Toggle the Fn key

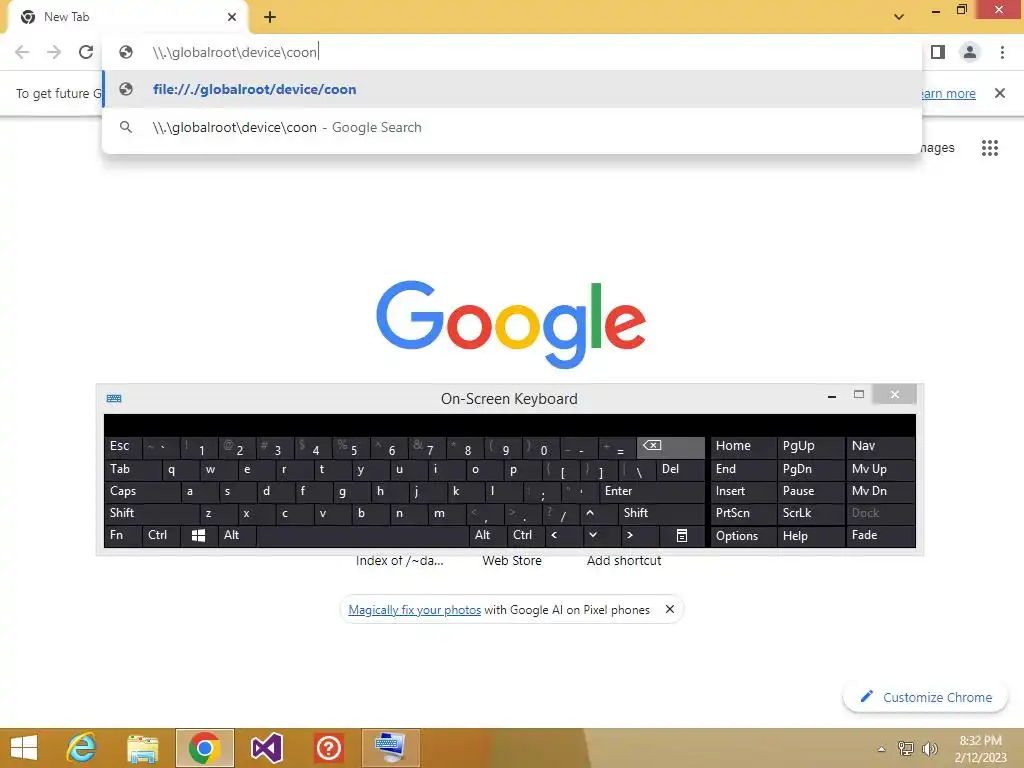point(123,536)
